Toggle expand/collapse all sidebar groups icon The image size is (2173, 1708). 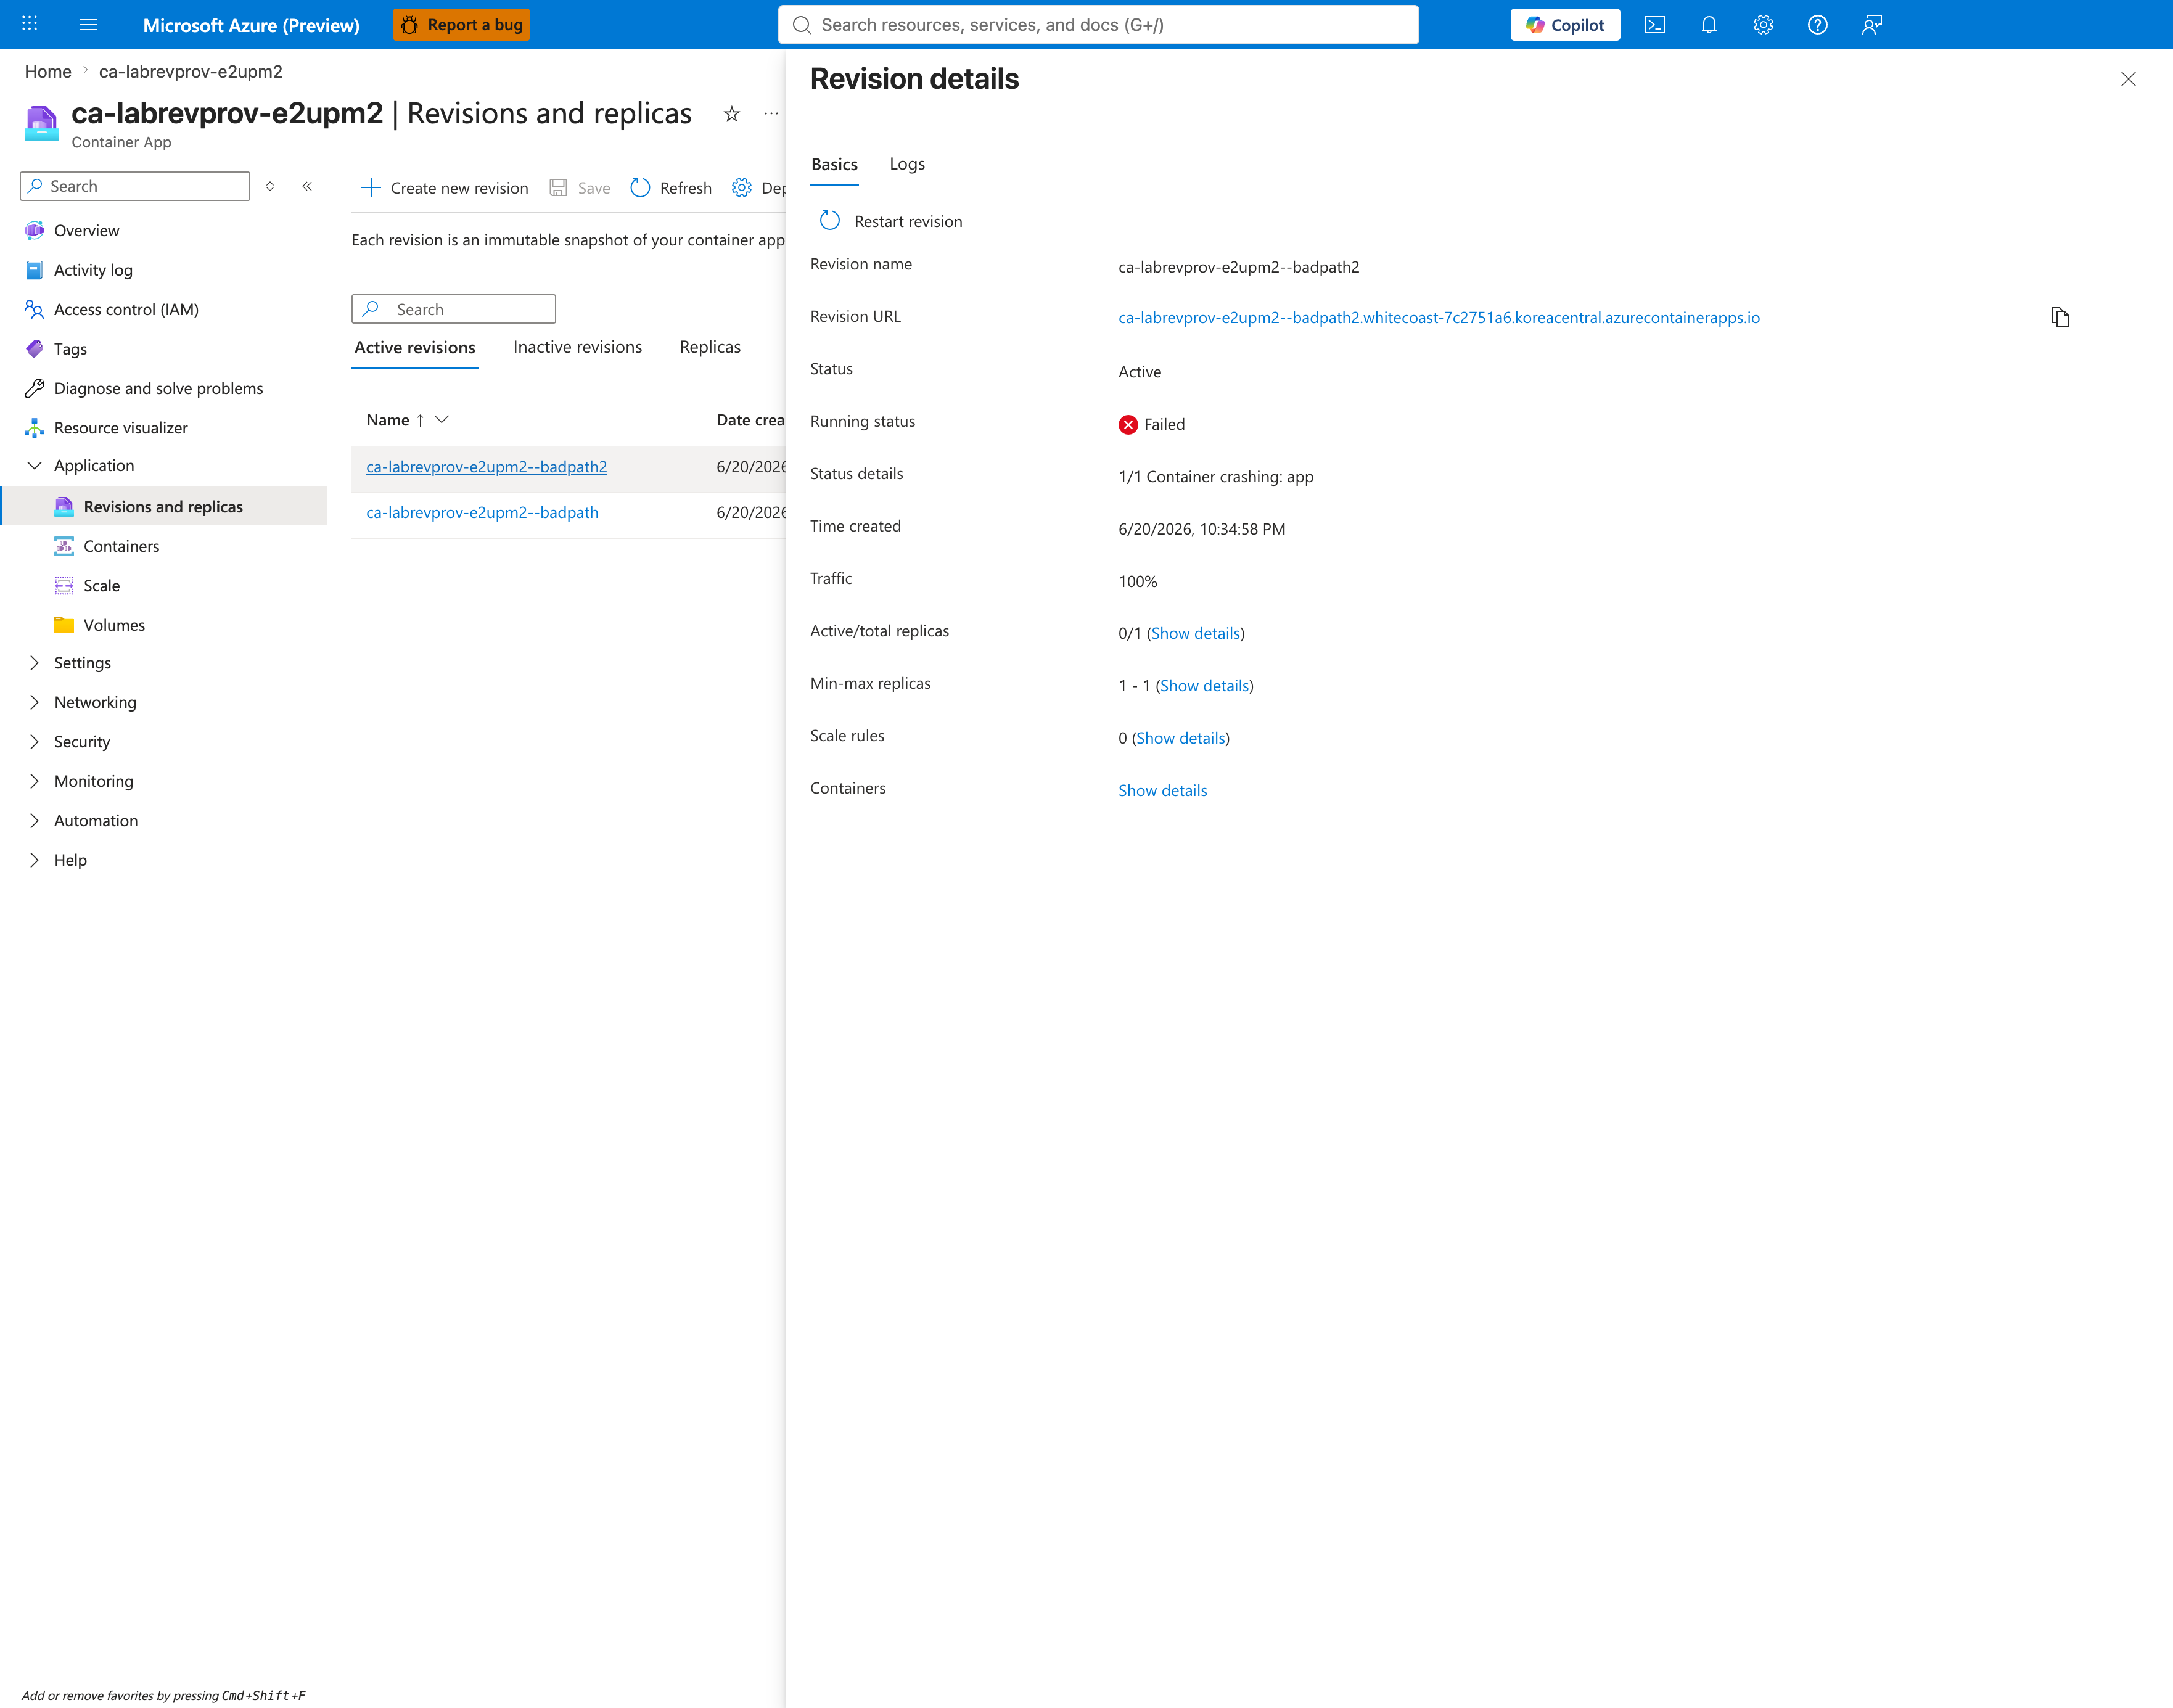(x=270, y=186)
